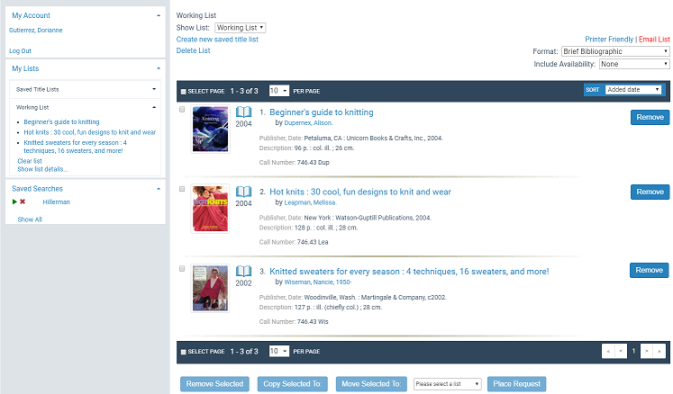Open the Format dropdown showing Brief Bibliographic
Image resolution: width=673 pixels, height=394 pixels.
point(615,51)
